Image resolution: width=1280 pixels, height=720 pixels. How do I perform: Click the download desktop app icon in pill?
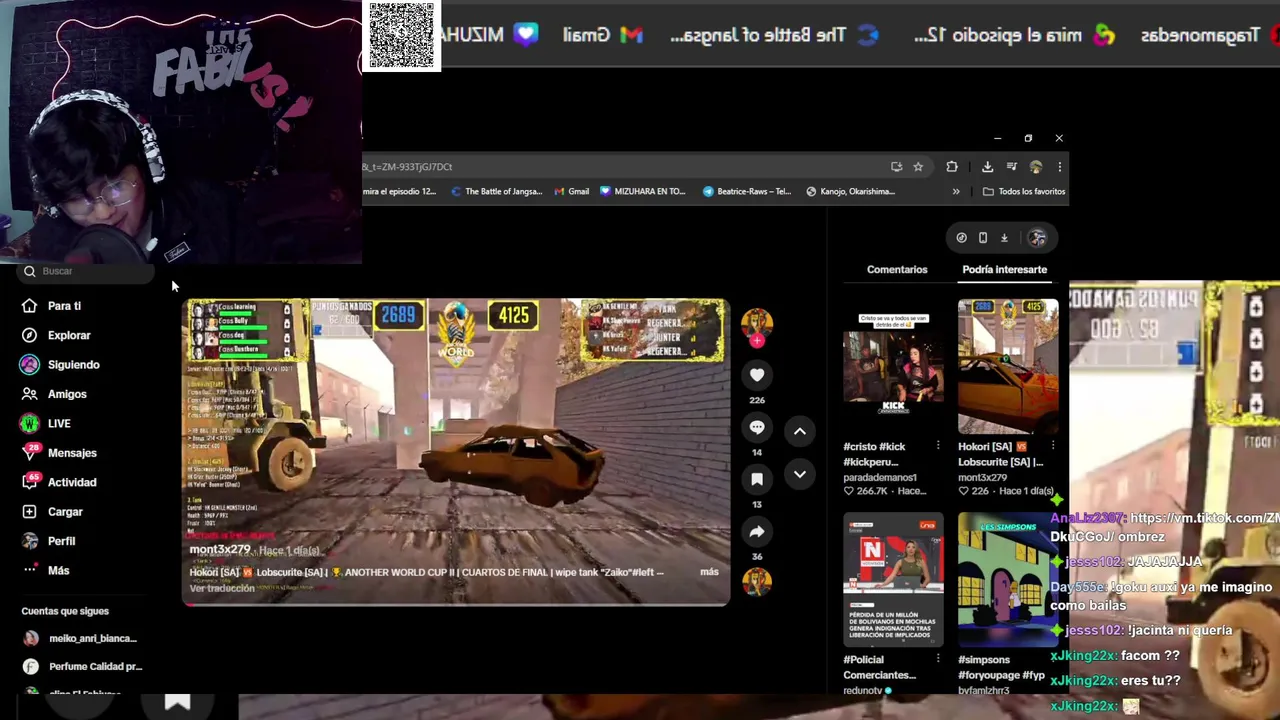point(1004,238)
